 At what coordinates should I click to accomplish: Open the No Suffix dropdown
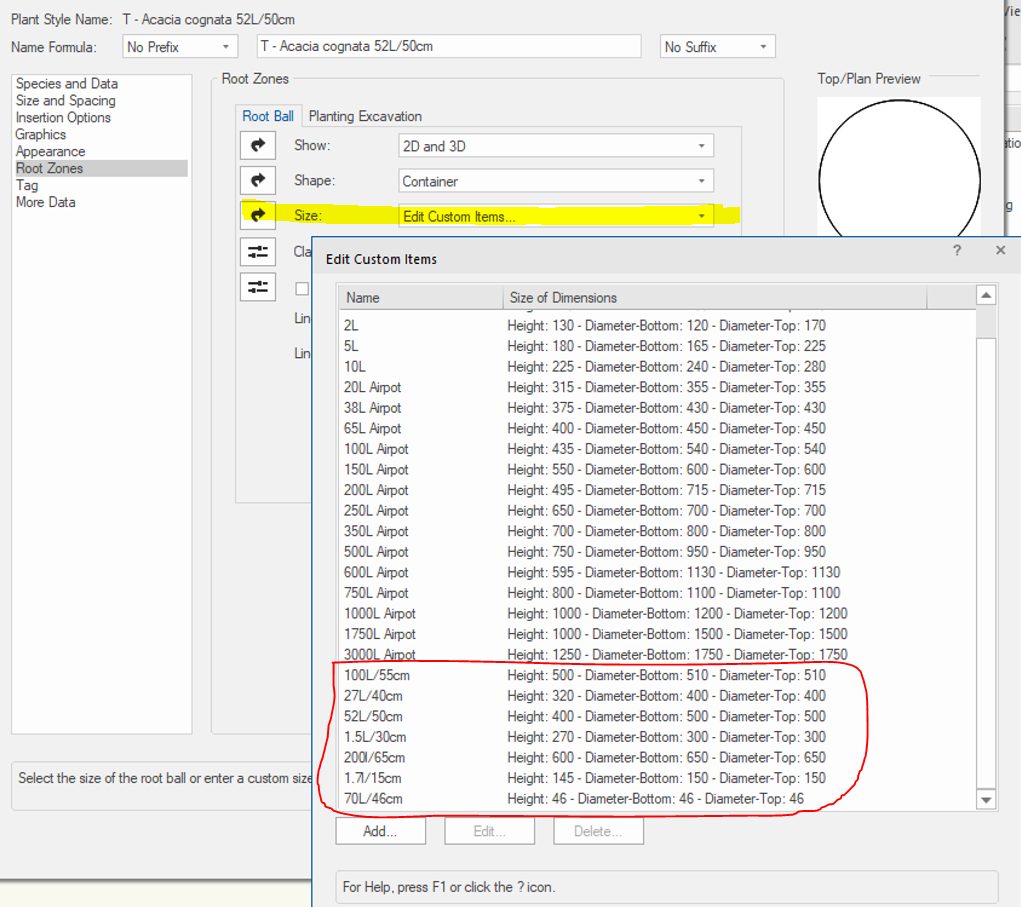point(716,46)
